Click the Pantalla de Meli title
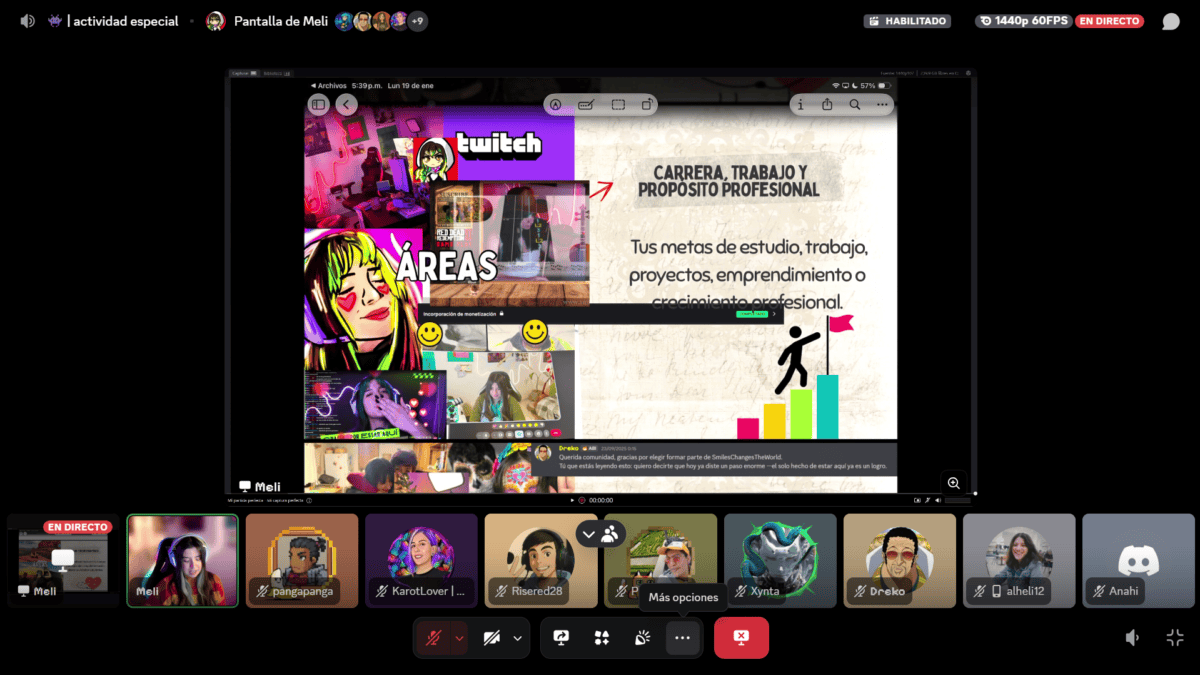The image size is (1200, 675). point(281,21)
